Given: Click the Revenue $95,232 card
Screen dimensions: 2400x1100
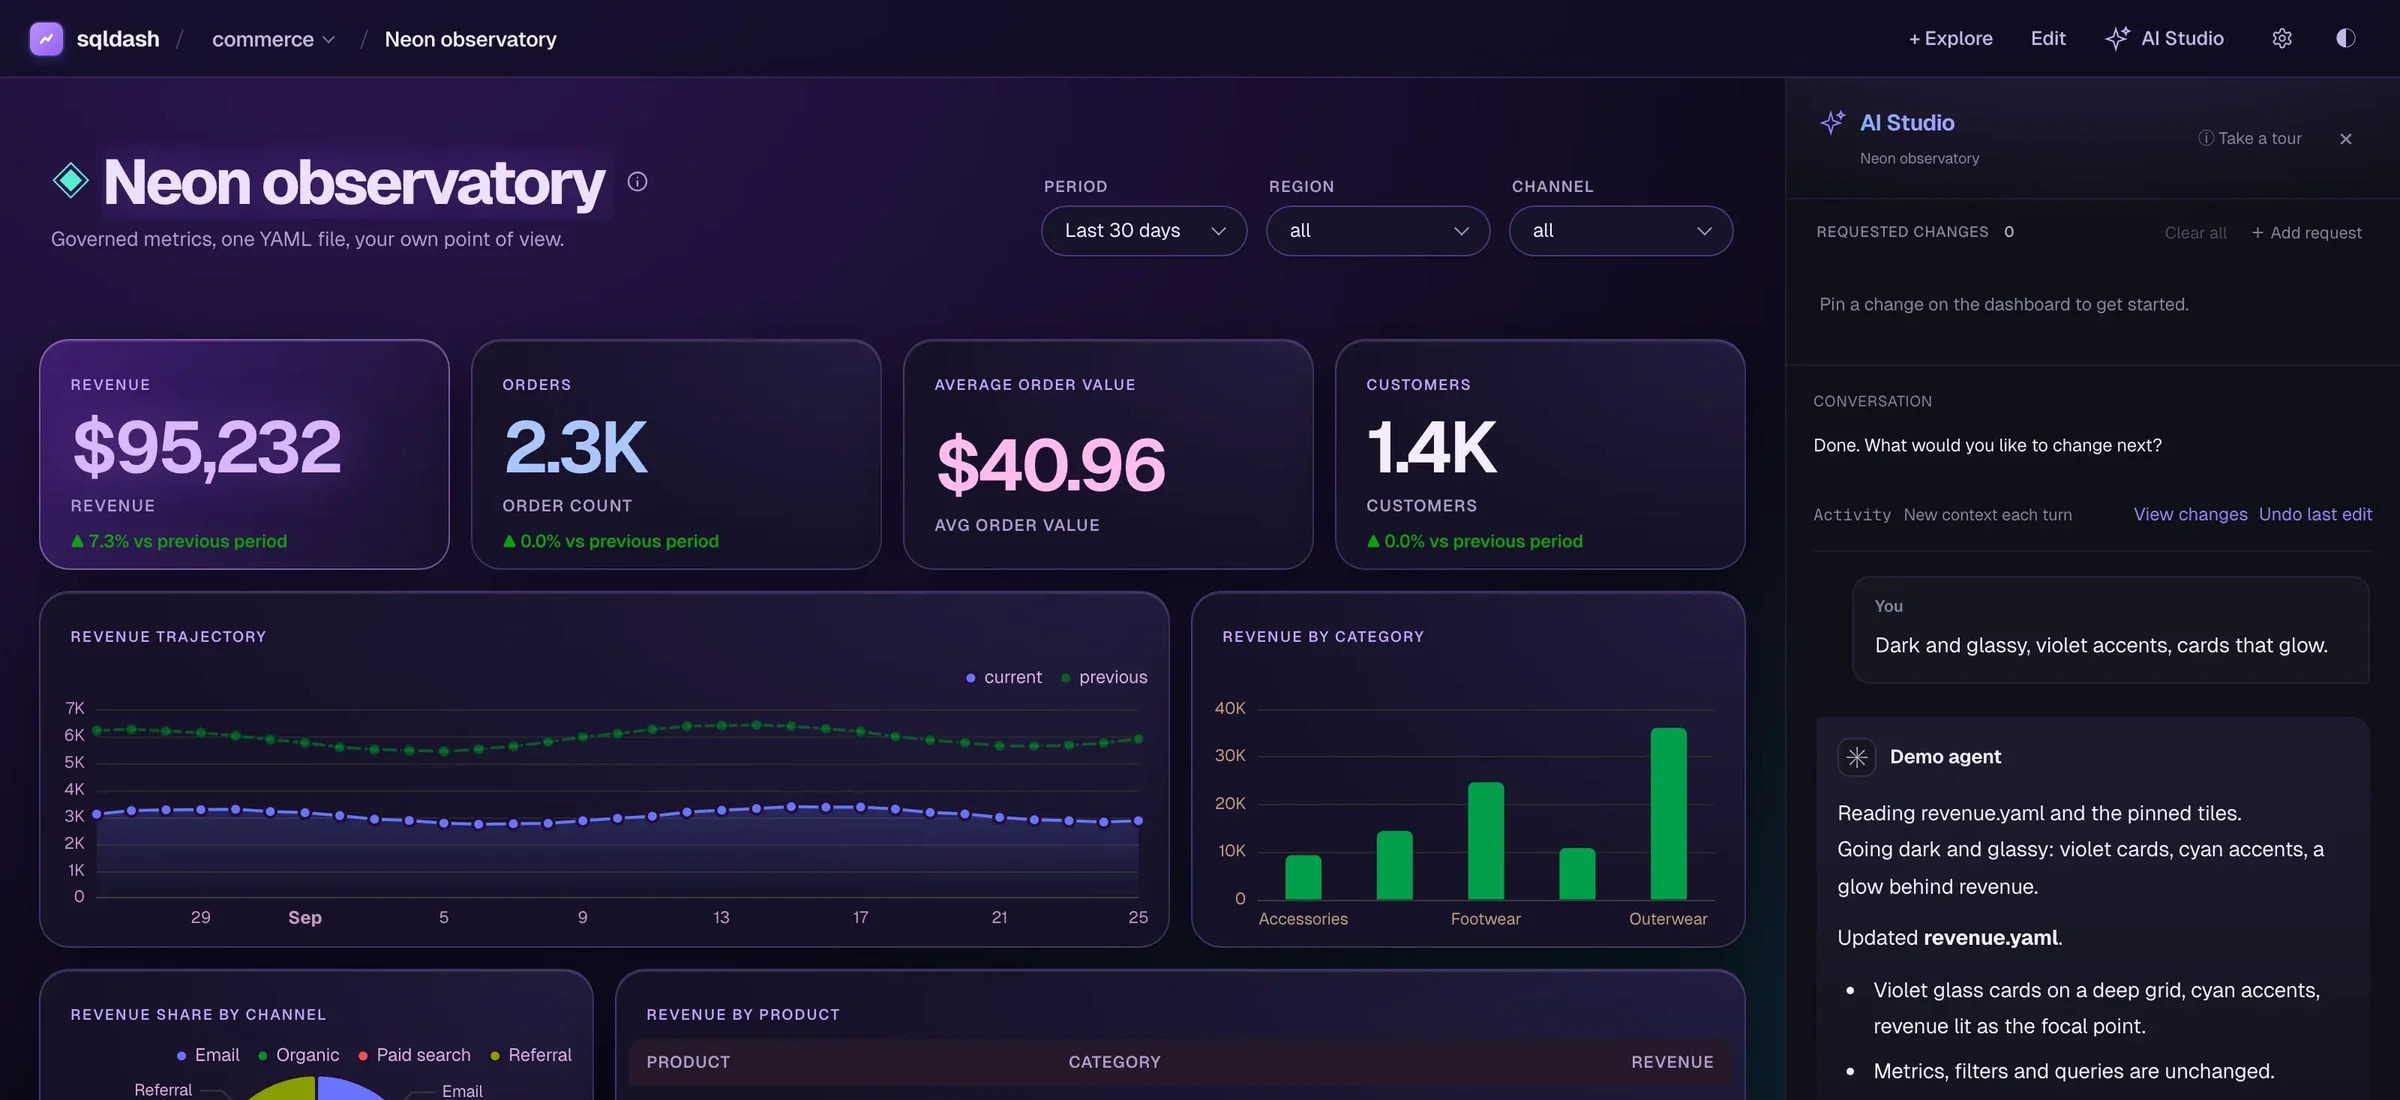Looking at the screenshot, I should click(x=244, y=455).
